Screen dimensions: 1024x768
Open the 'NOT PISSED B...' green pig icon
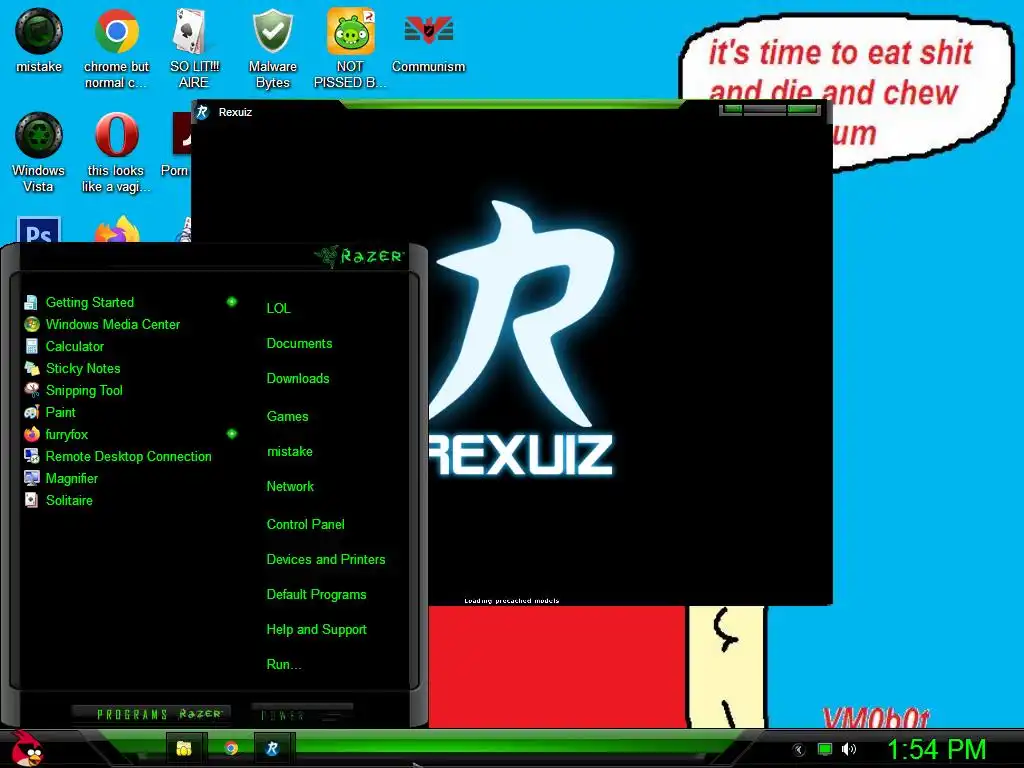(350, 48)
